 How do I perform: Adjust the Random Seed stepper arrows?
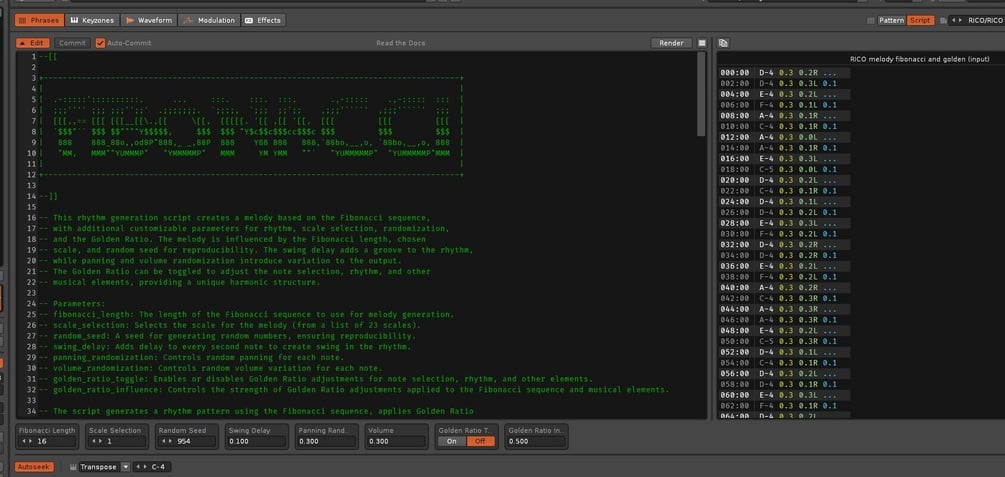point(166,441)
